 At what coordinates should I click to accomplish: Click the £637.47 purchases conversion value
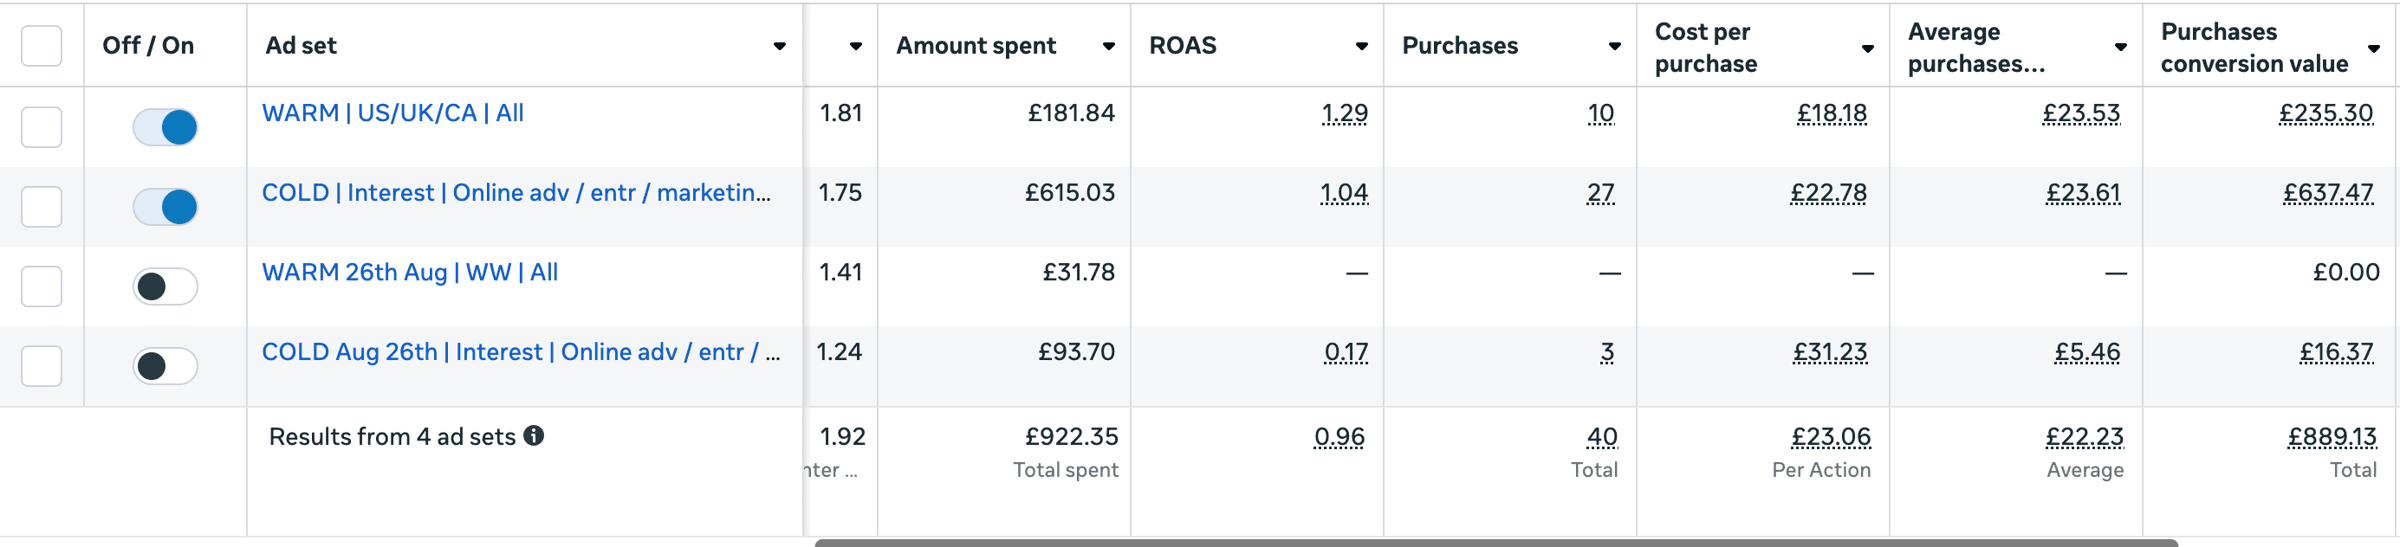coord(2327,193)
